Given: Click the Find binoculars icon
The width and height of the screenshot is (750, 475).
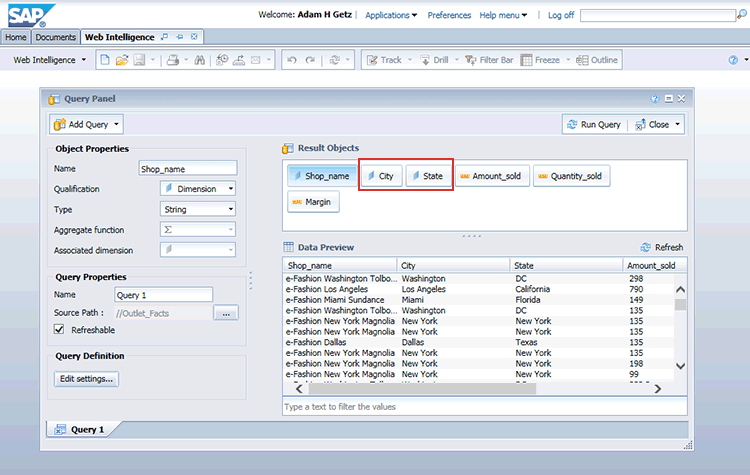Looking at the screenshot, I should click(x=199, y=60).
